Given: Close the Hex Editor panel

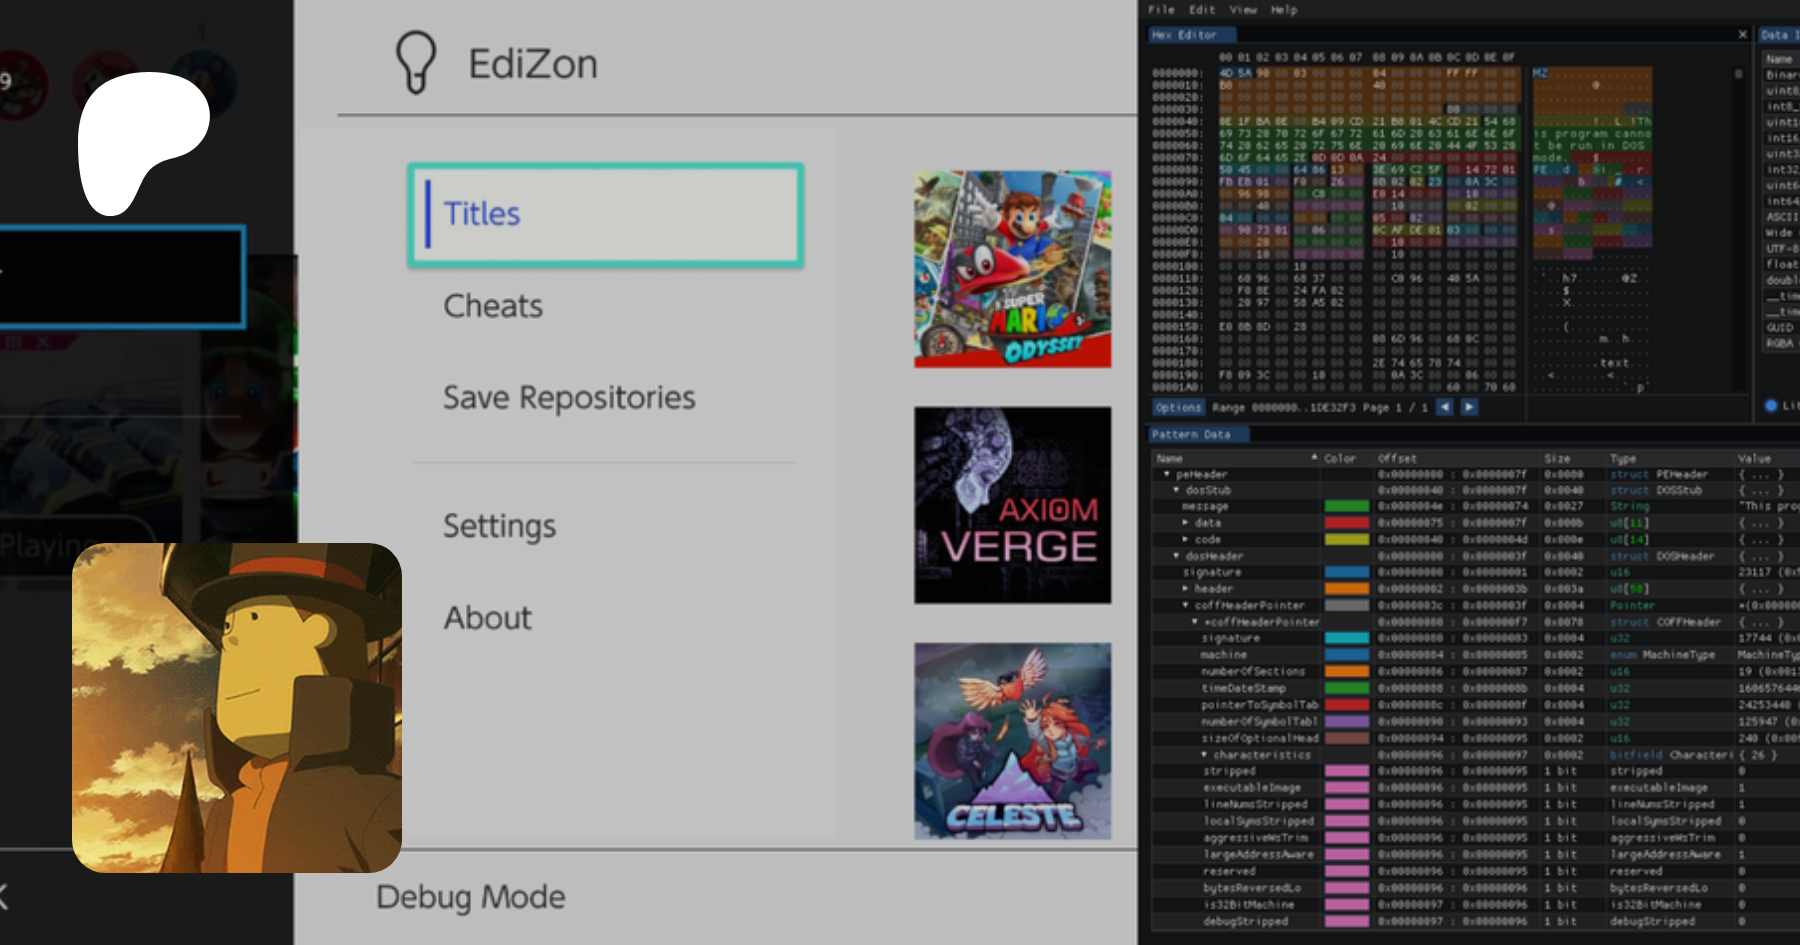Looking at the screenshot, I should [x=1742, y=35].
